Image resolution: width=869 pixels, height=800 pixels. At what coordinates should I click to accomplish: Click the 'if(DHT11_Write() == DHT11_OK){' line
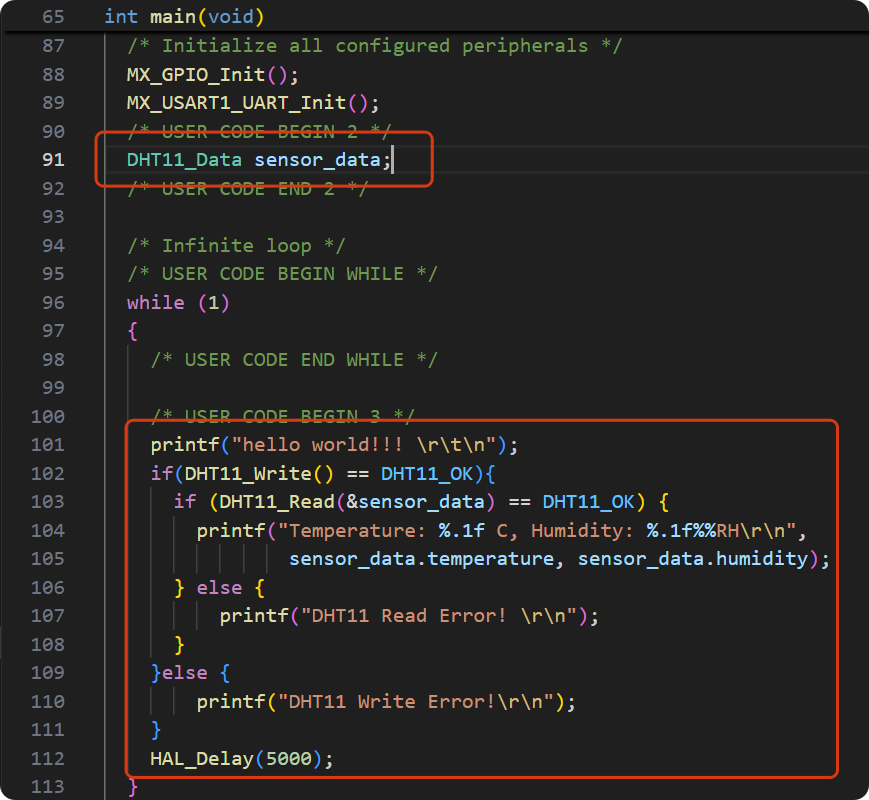[x=323, y=473]
